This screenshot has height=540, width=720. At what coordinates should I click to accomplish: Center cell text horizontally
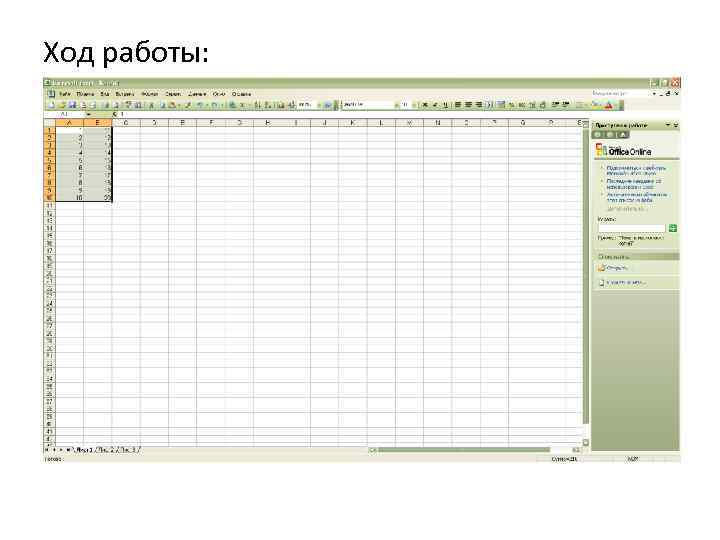tap(468, 105)
